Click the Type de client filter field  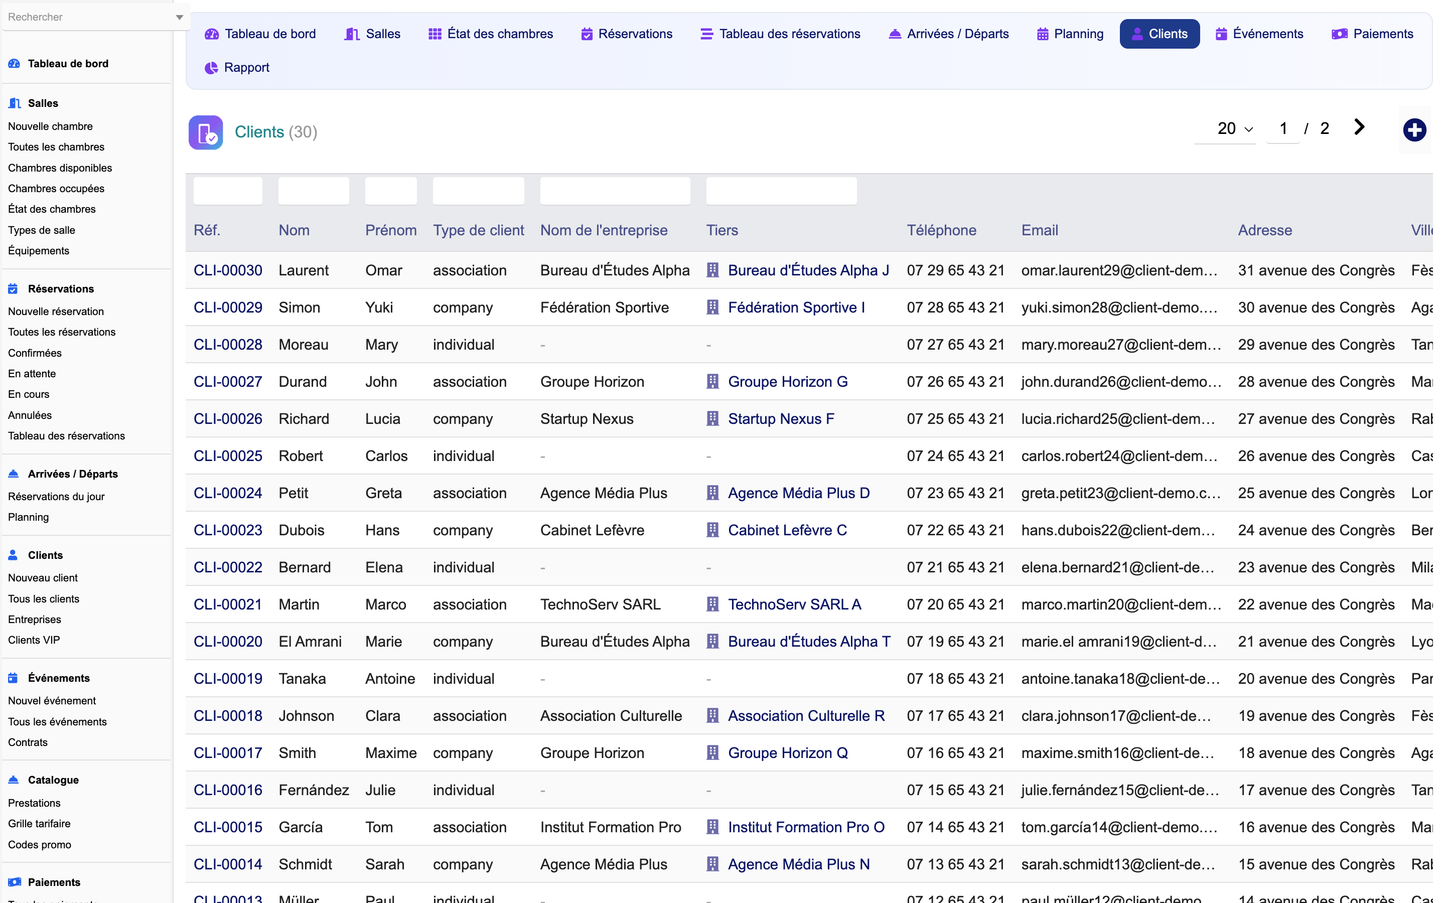click(x=478, y=191)
